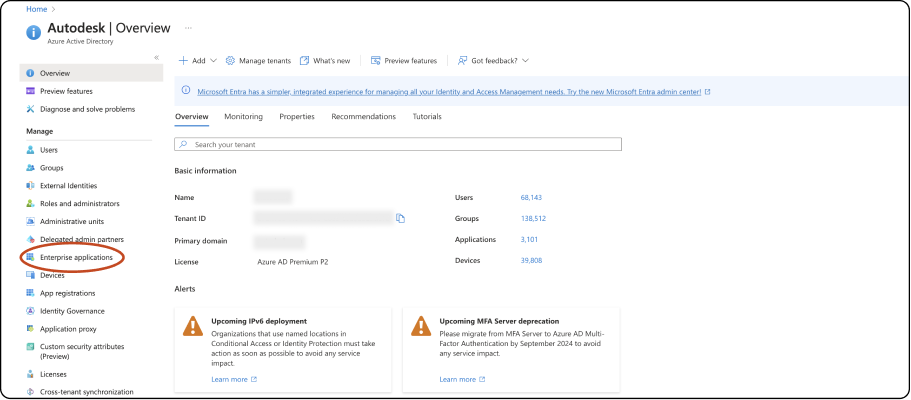
Task: Switch to the Monitoring tab
Action: [x=243, y=117]
